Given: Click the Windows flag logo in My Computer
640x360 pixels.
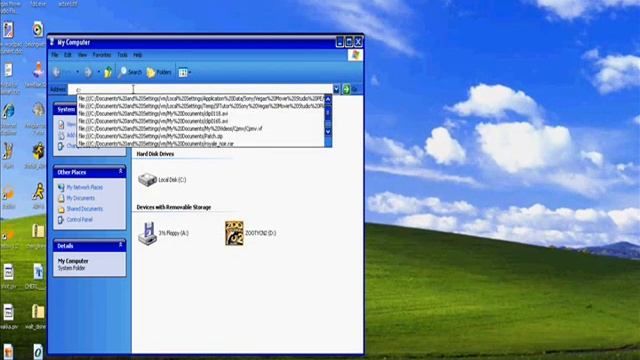Looking at the screenshot, I should click(x=355, y=55).
